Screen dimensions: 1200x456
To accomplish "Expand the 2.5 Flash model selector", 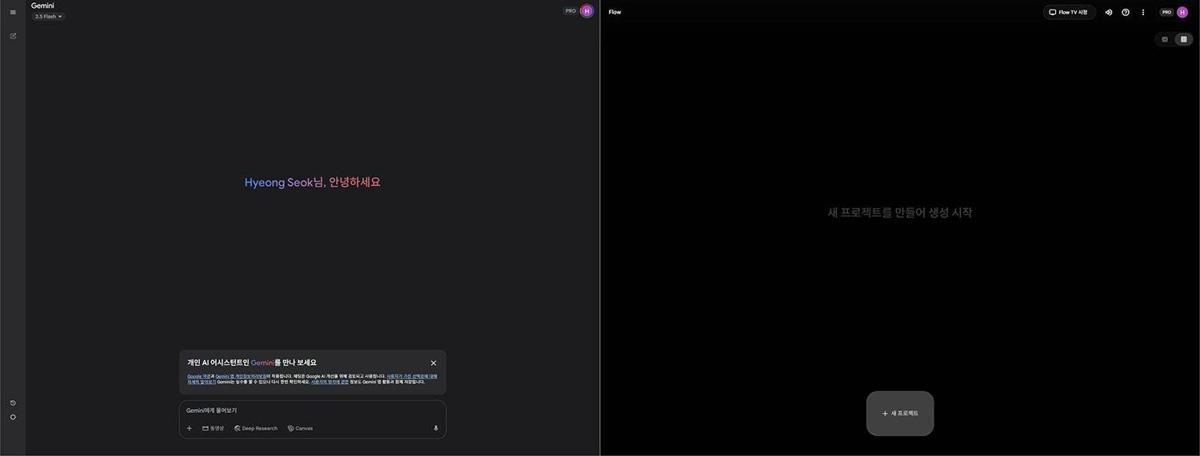I will pos(48,17).
